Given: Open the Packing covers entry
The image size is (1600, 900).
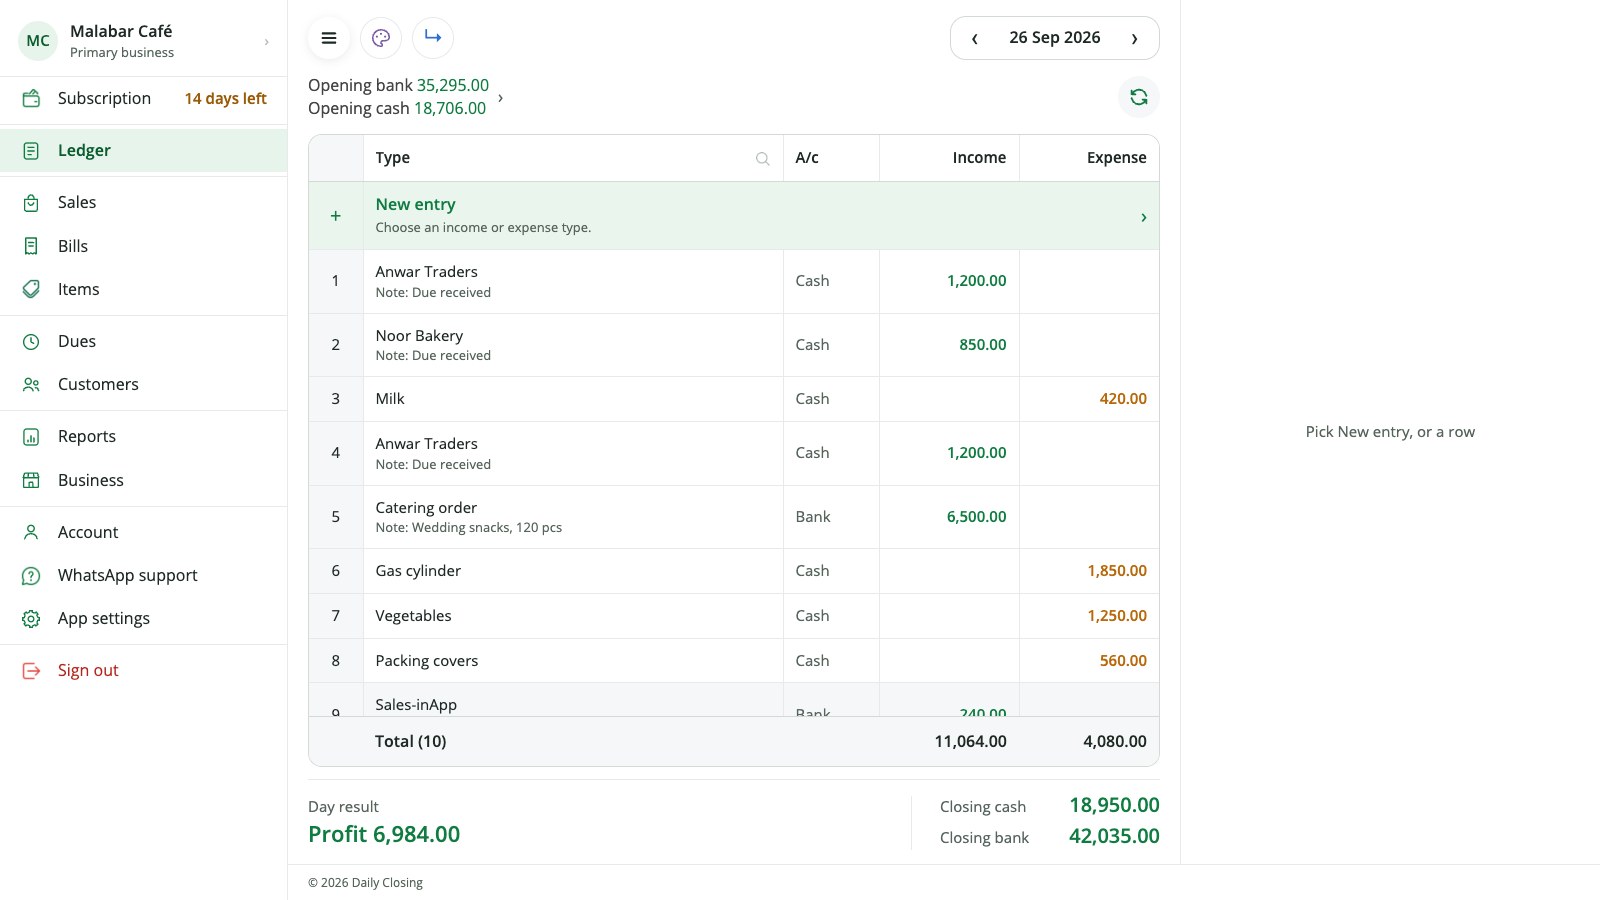Looking at the screenshot, I should click(734, 661).
